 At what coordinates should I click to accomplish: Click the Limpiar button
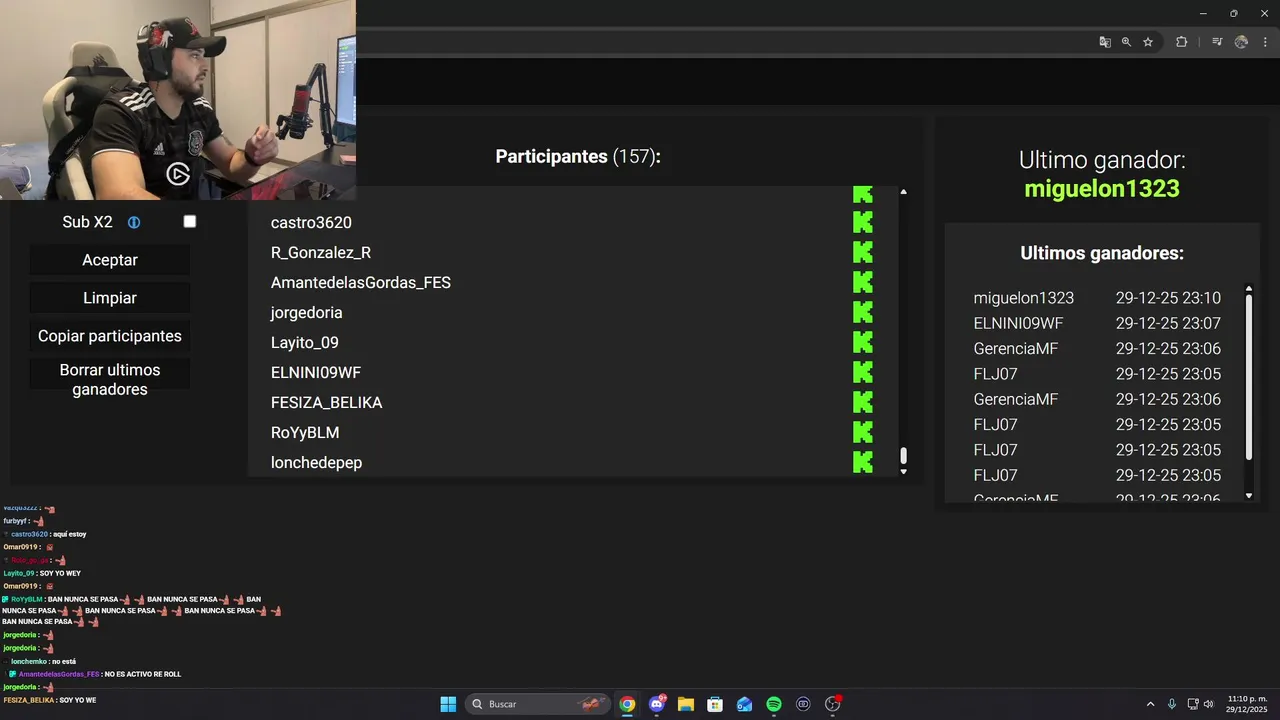coord(110,298)
